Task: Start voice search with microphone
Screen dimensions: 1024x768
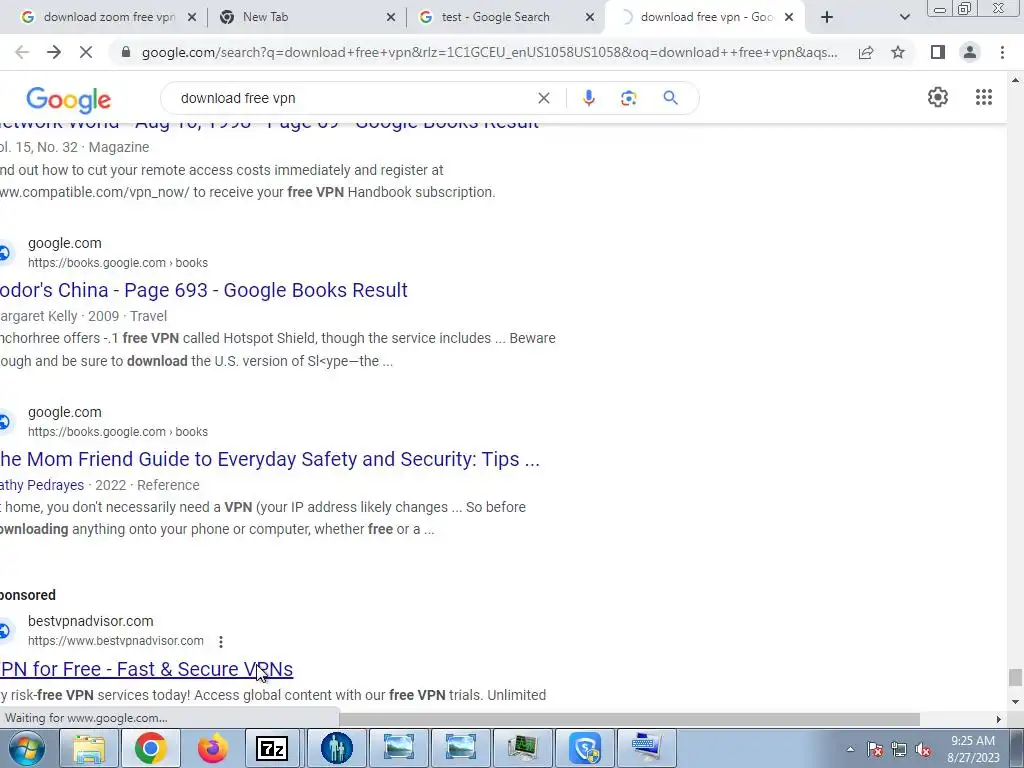Action: pos(588,98)
